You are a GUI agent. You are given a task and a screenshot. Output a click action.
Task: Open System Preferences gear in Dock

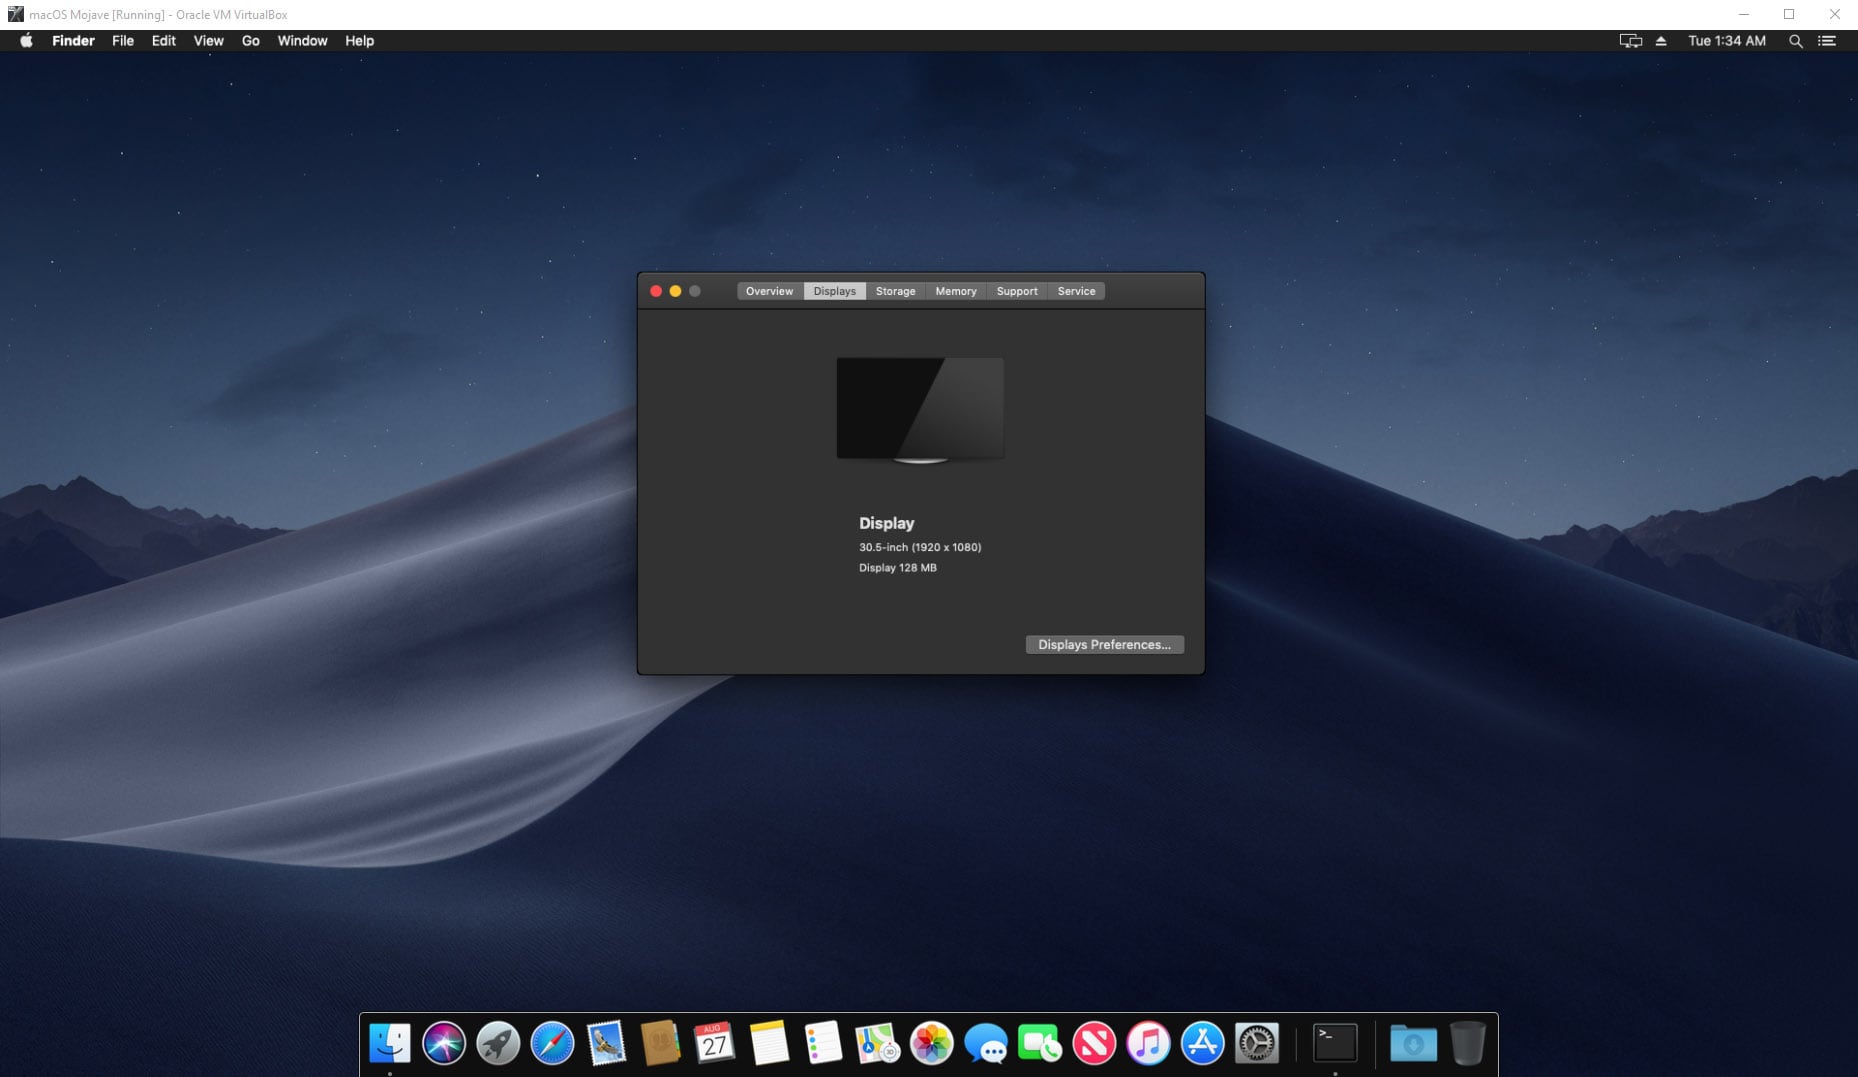tap(1257, 1044)
